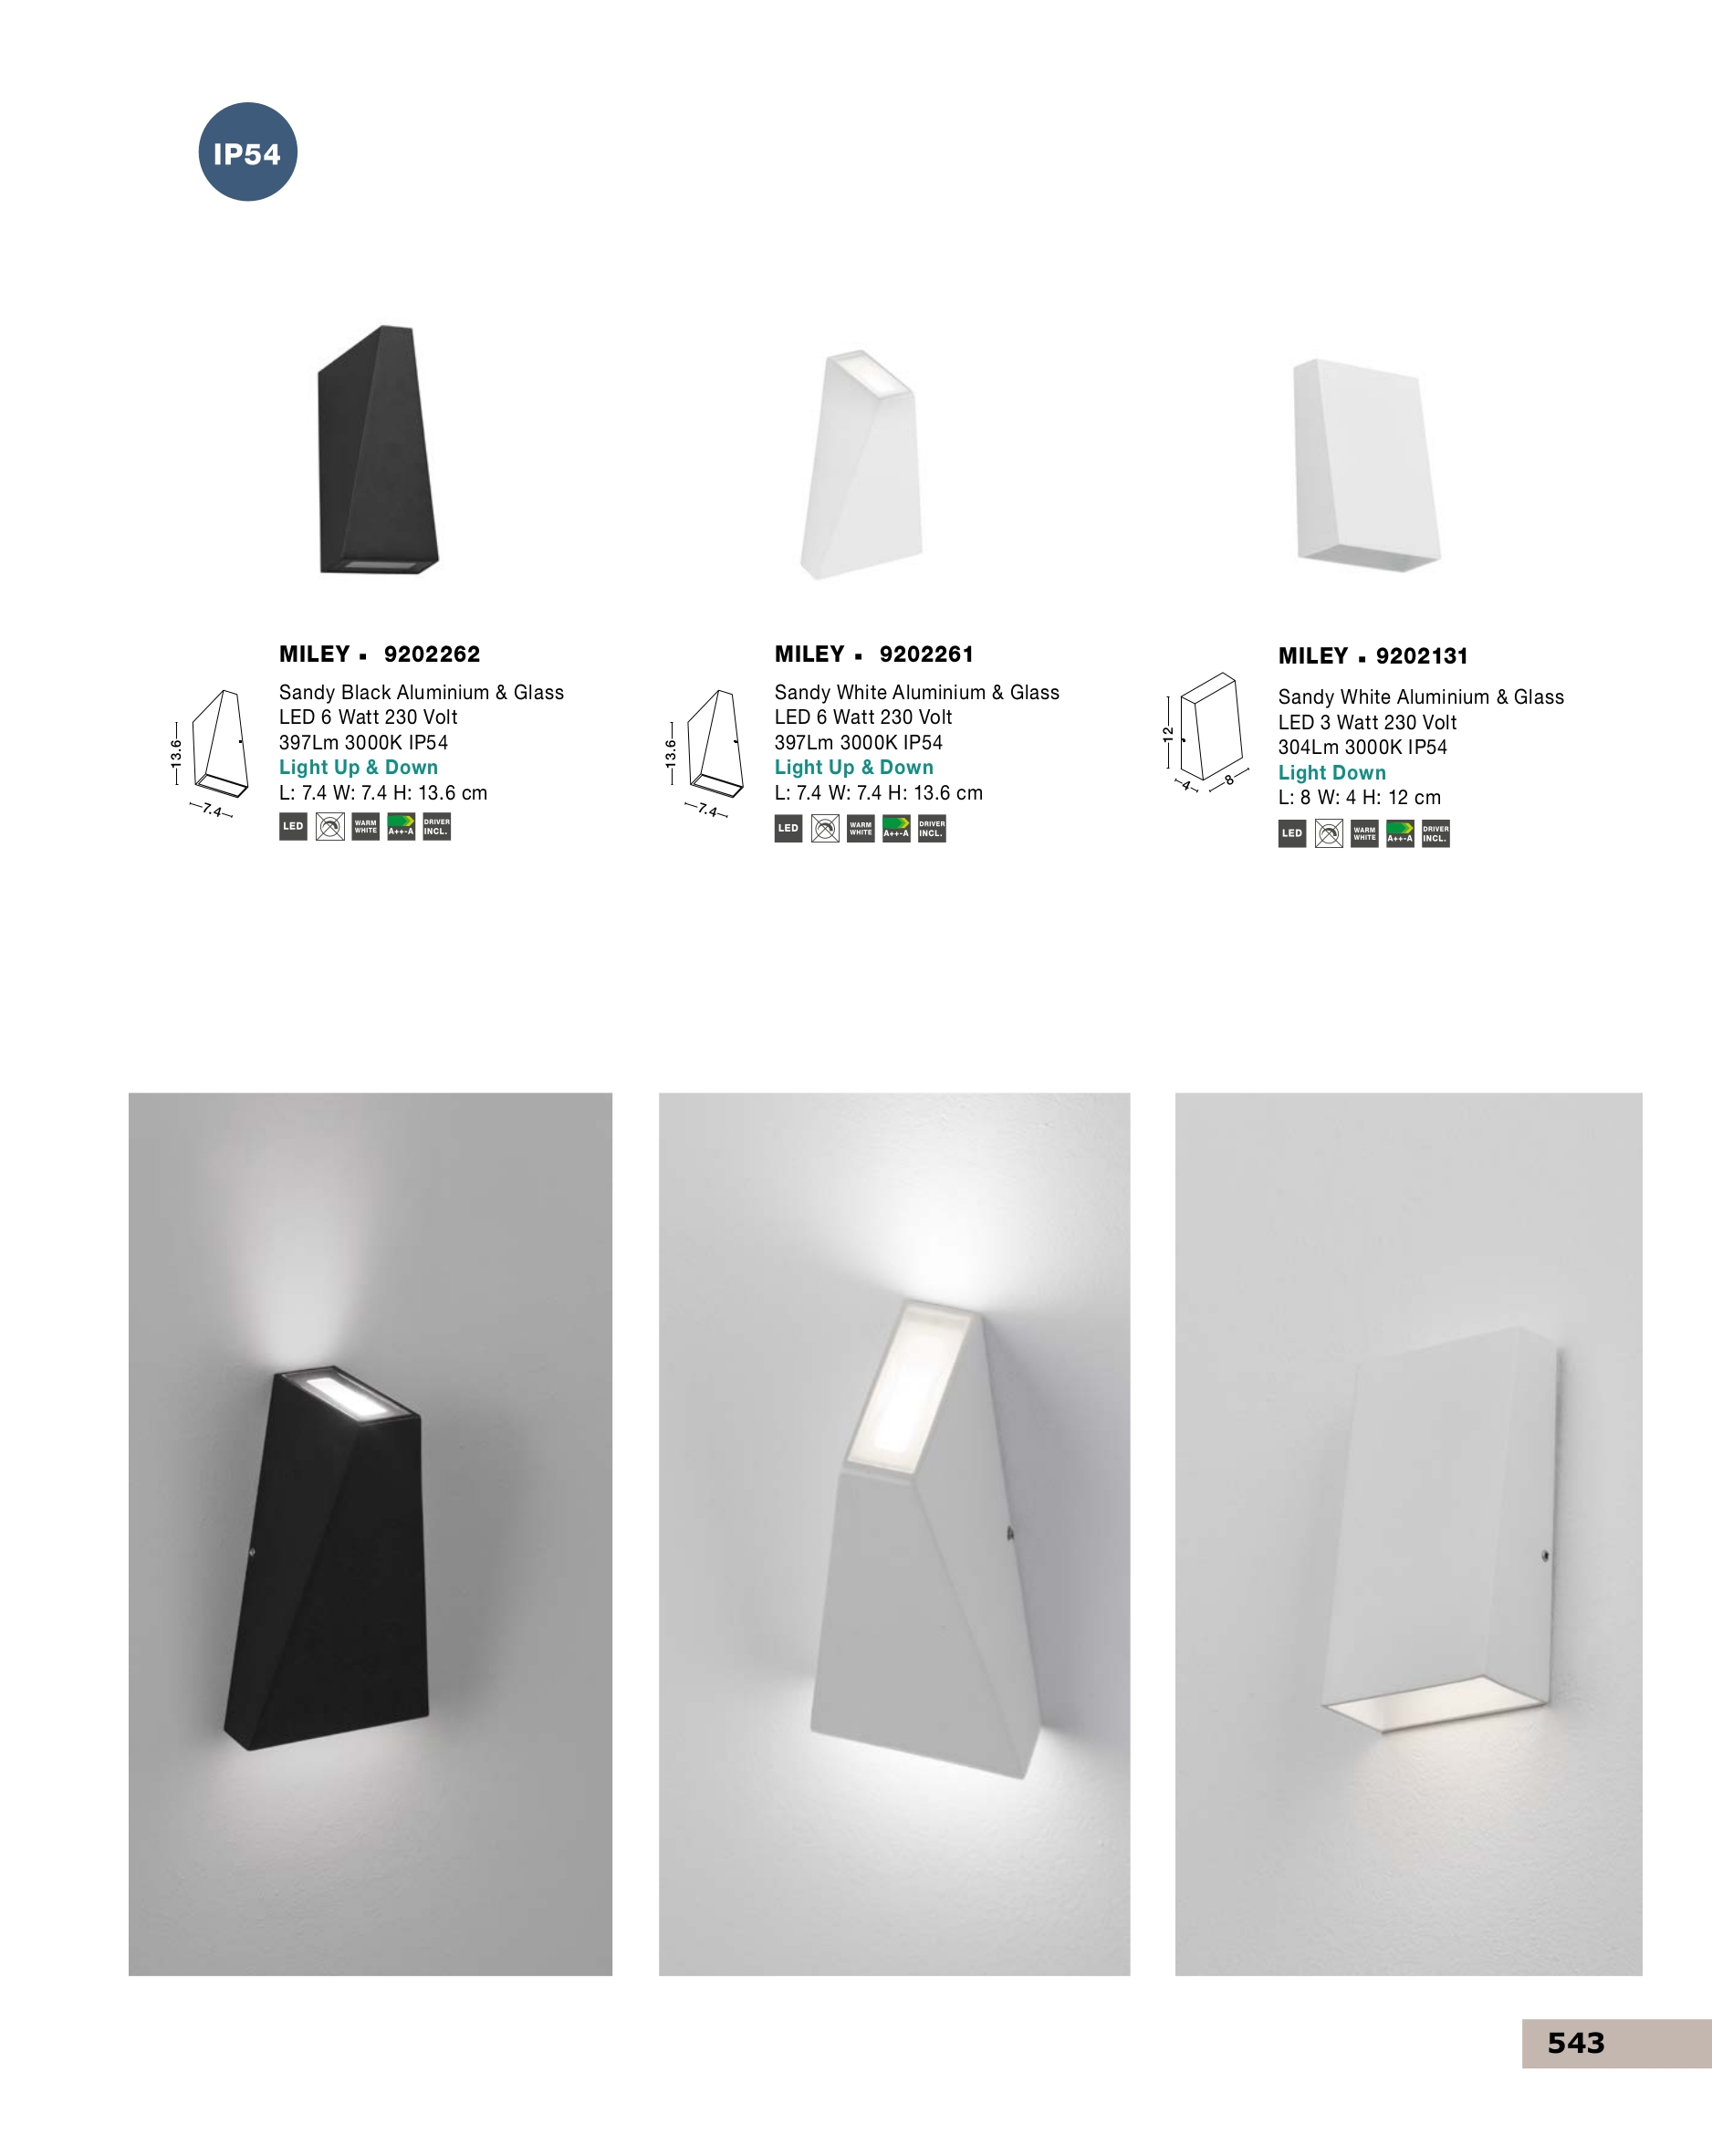Select the MILEY 9202131 product title
Viewport: 1712px width, 2156px height.
coord(1373,656)
